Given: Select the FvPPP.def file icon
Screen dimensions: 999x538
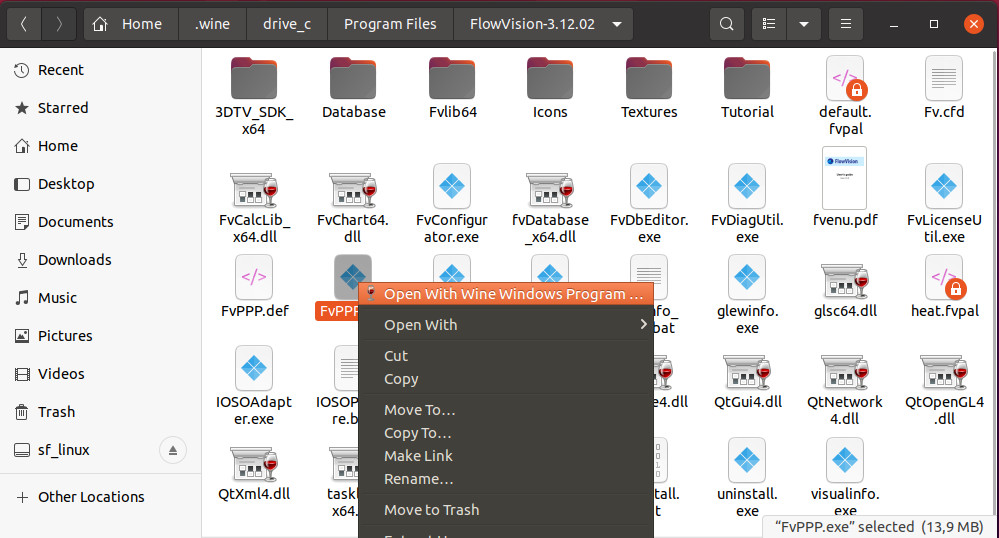Looking at the screenshot, I should point(254,277).
